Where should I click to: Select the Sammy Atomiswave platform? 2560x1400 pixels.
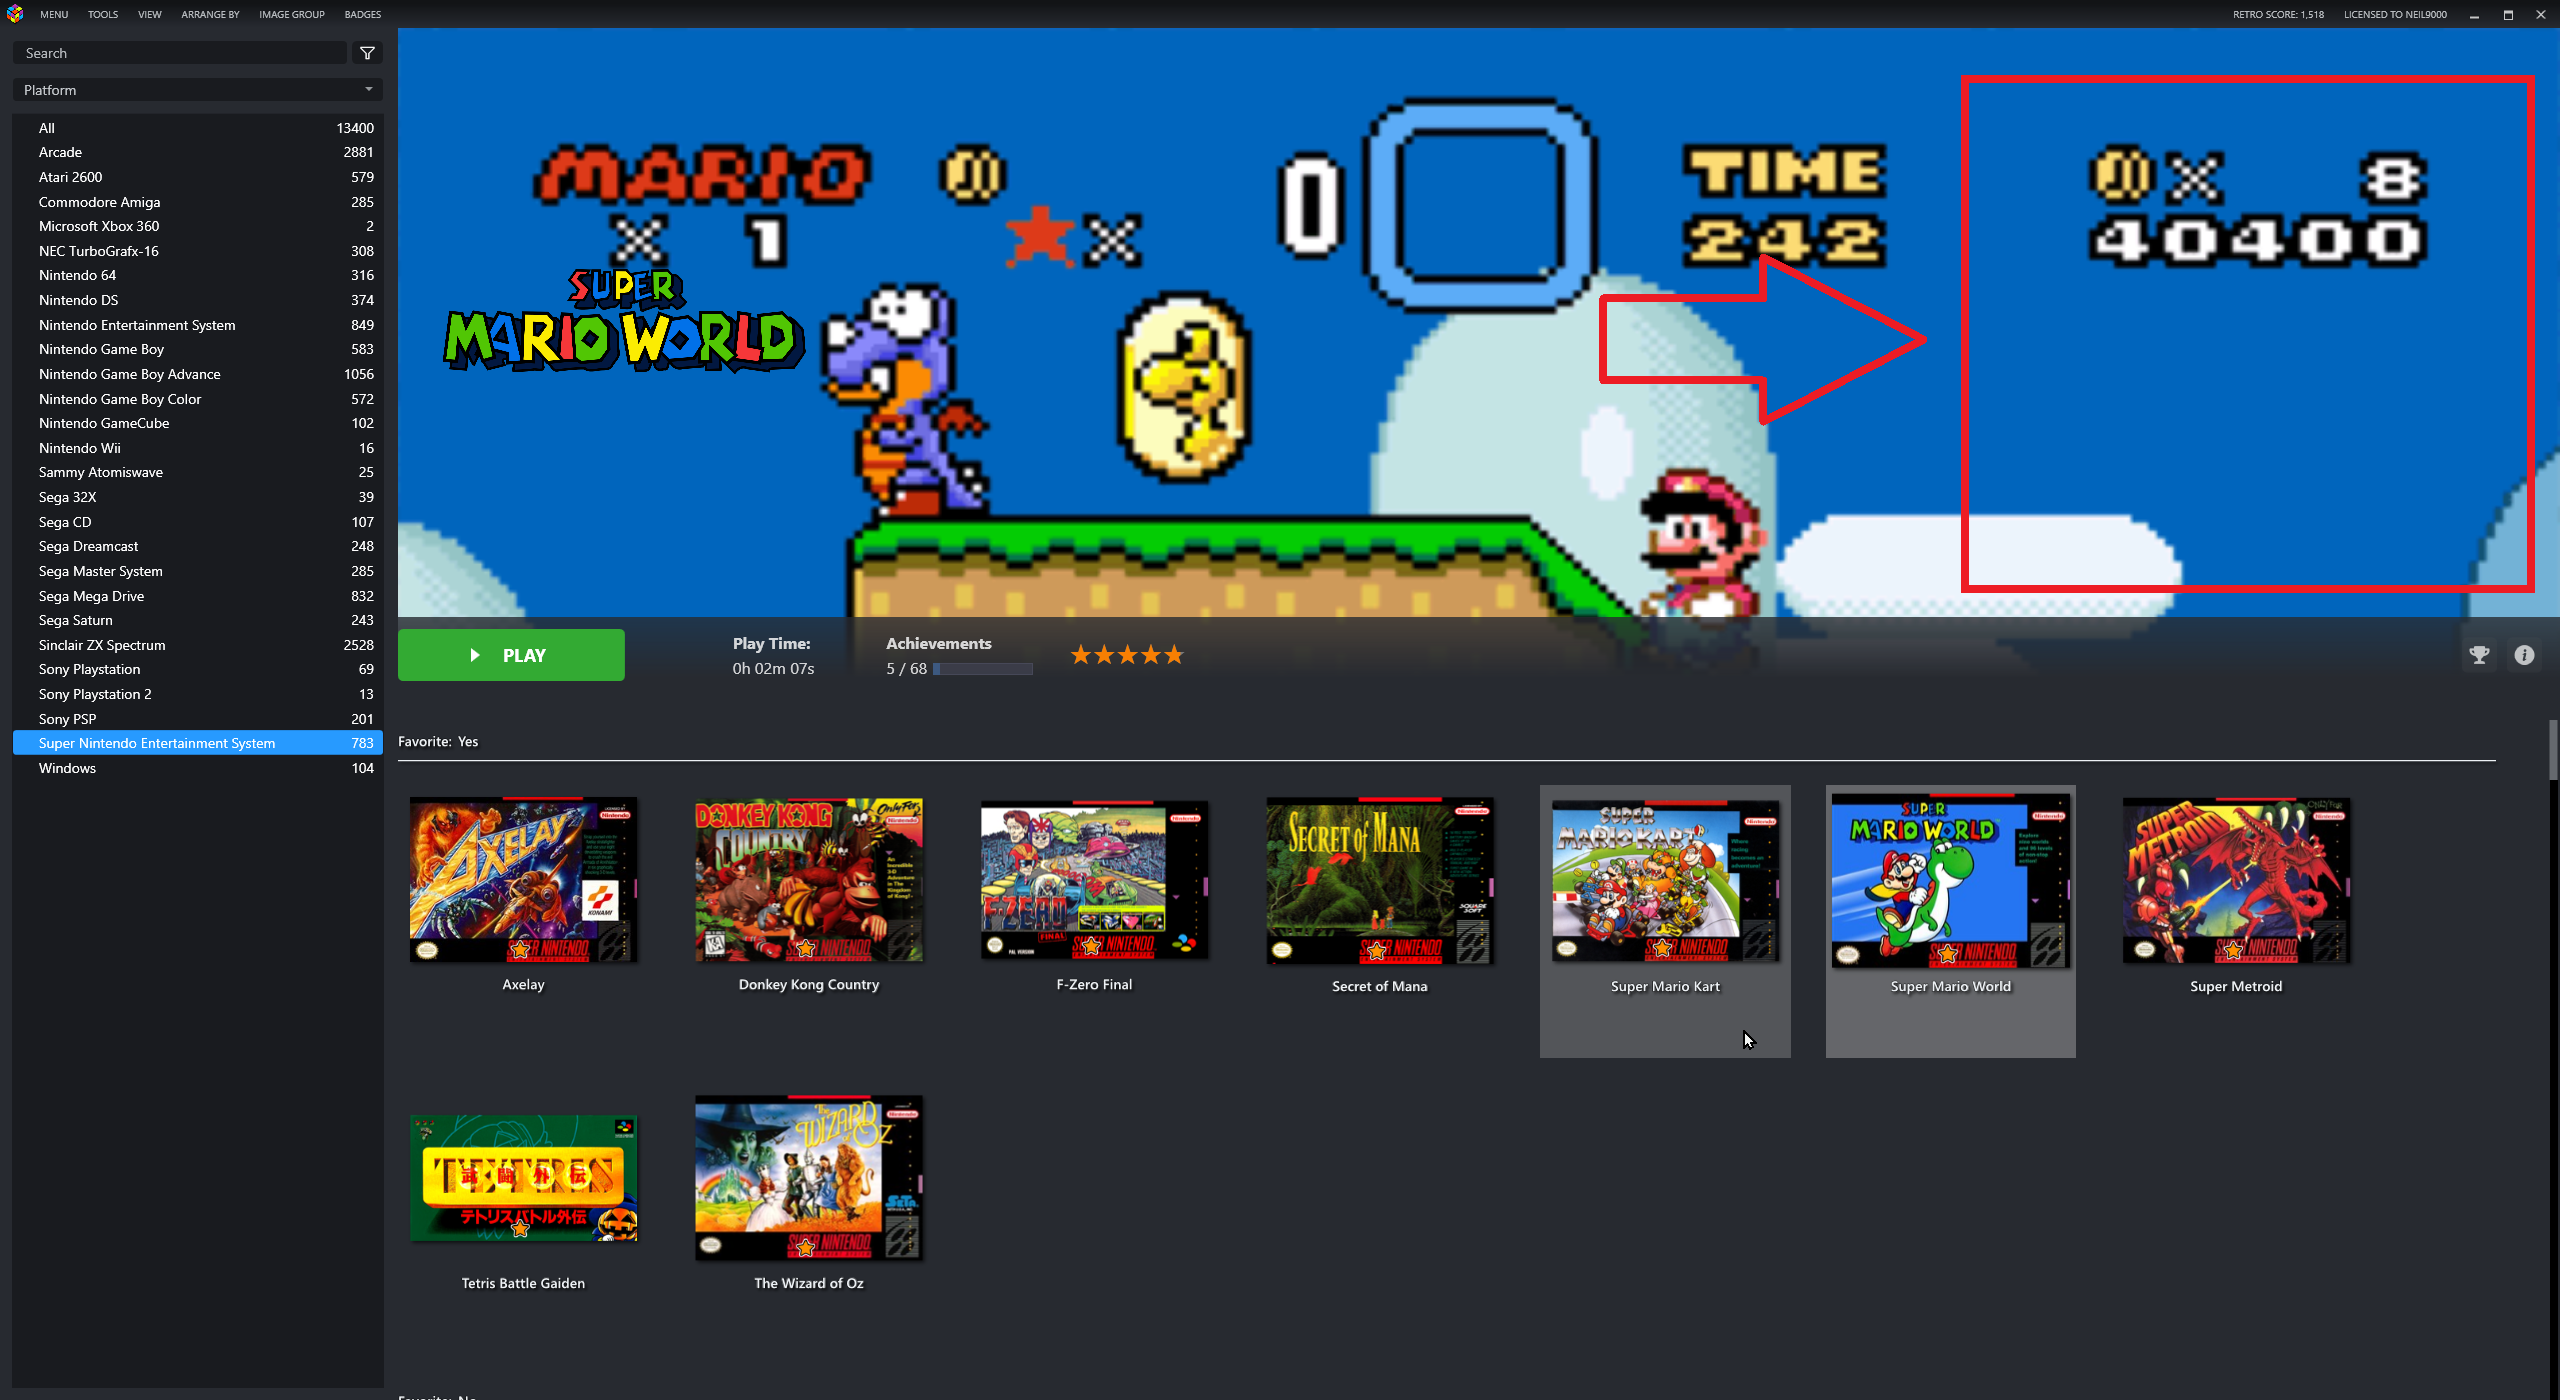point(198,472)
